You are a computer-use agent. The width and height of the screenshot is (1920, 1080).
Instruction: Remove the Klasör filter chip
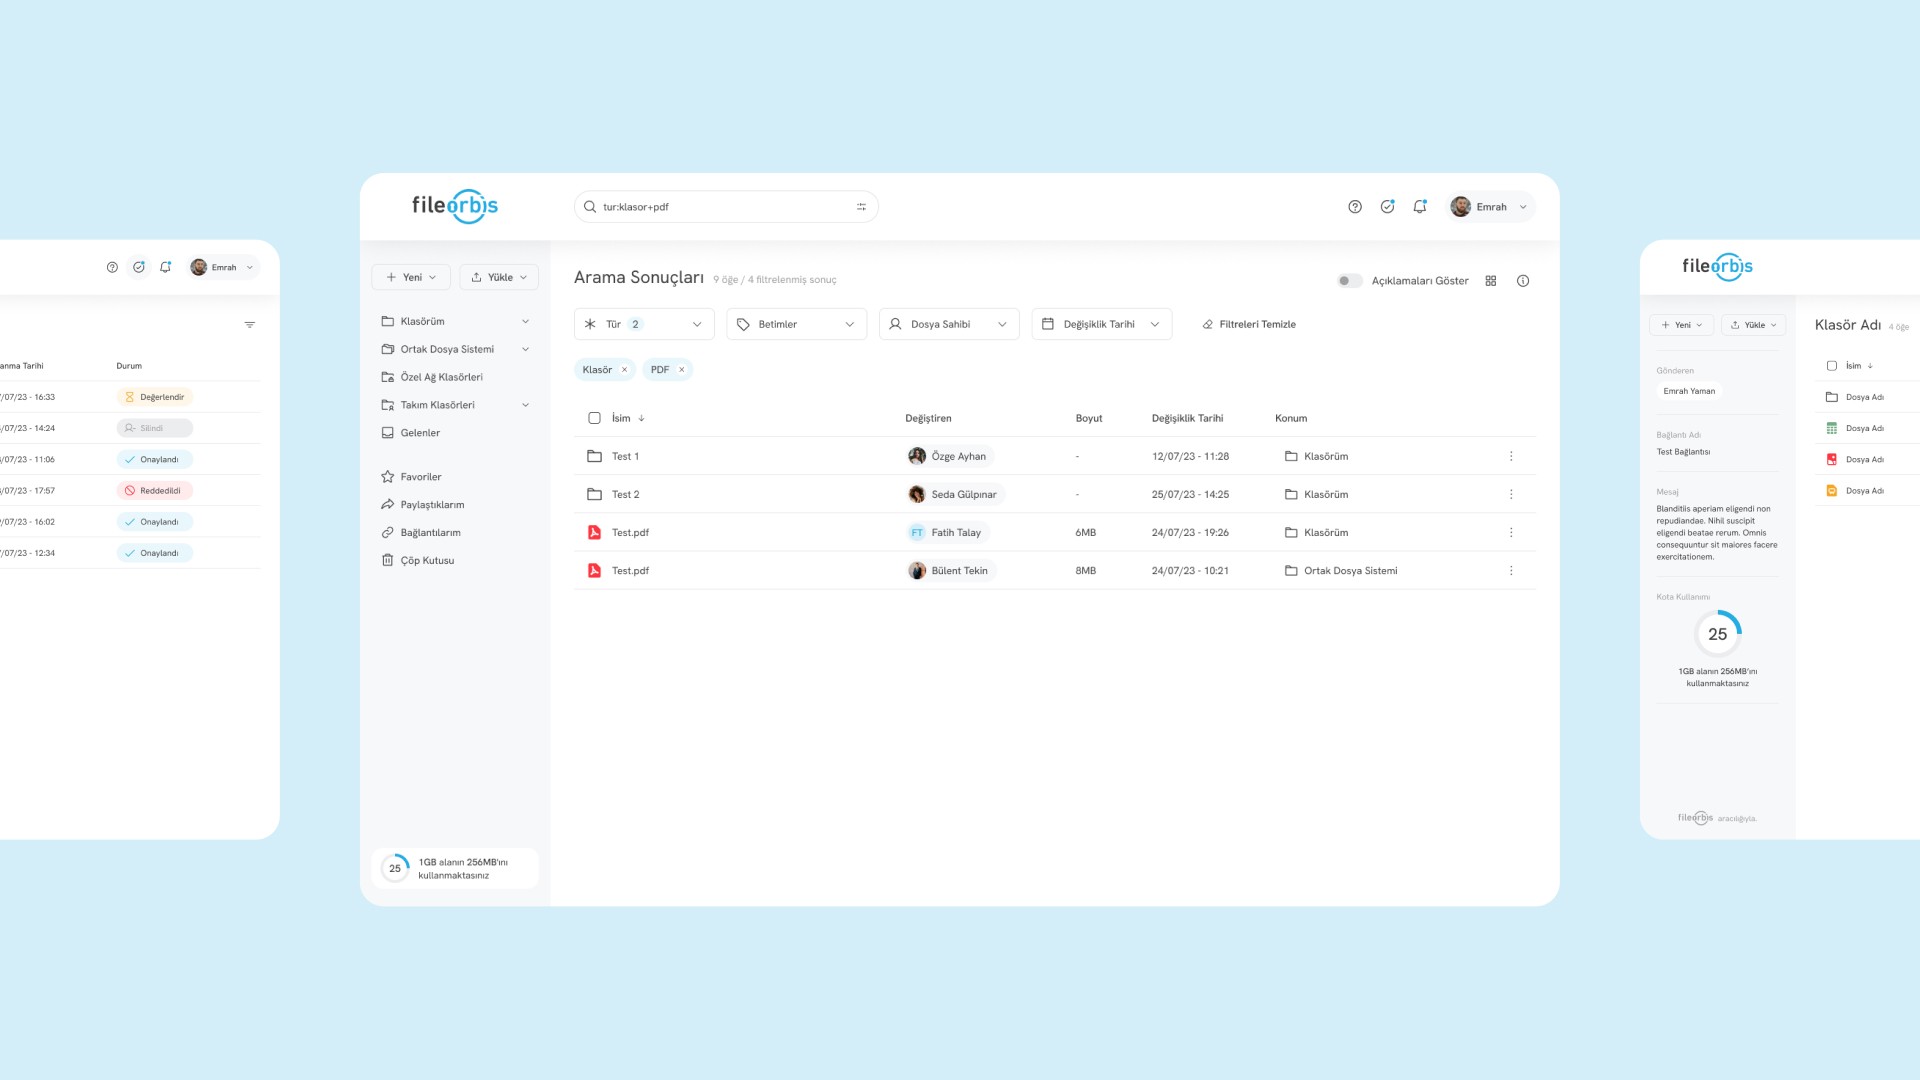point(625,370)
